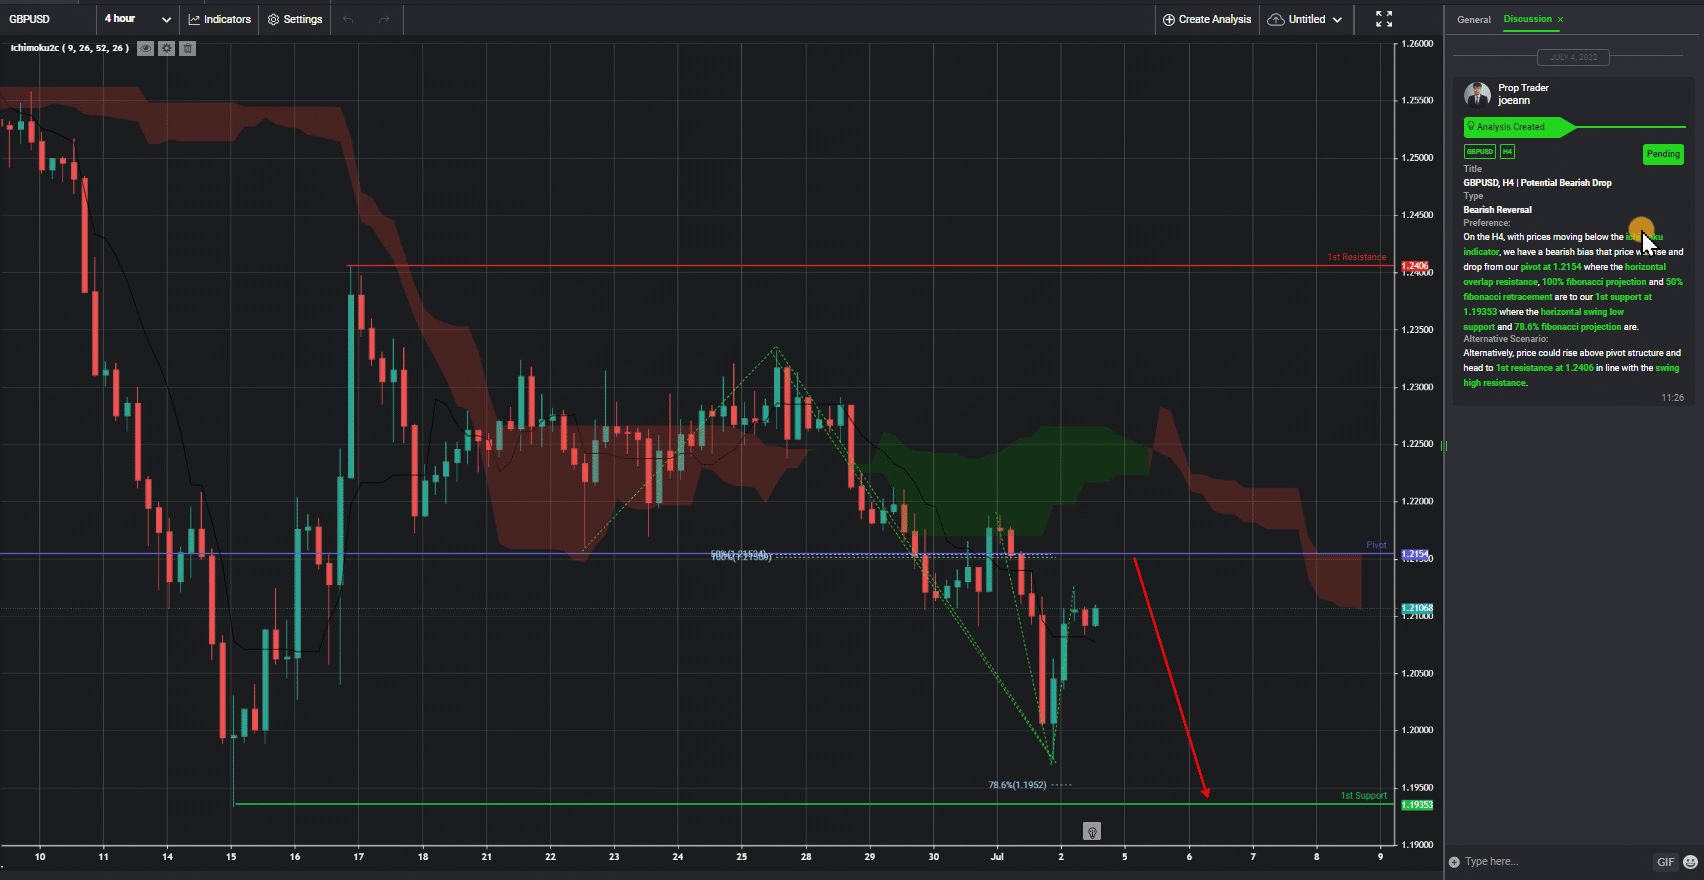Click the lightbulb idea marker on chart
The image size is (1704, 880).
(1092, 831)
